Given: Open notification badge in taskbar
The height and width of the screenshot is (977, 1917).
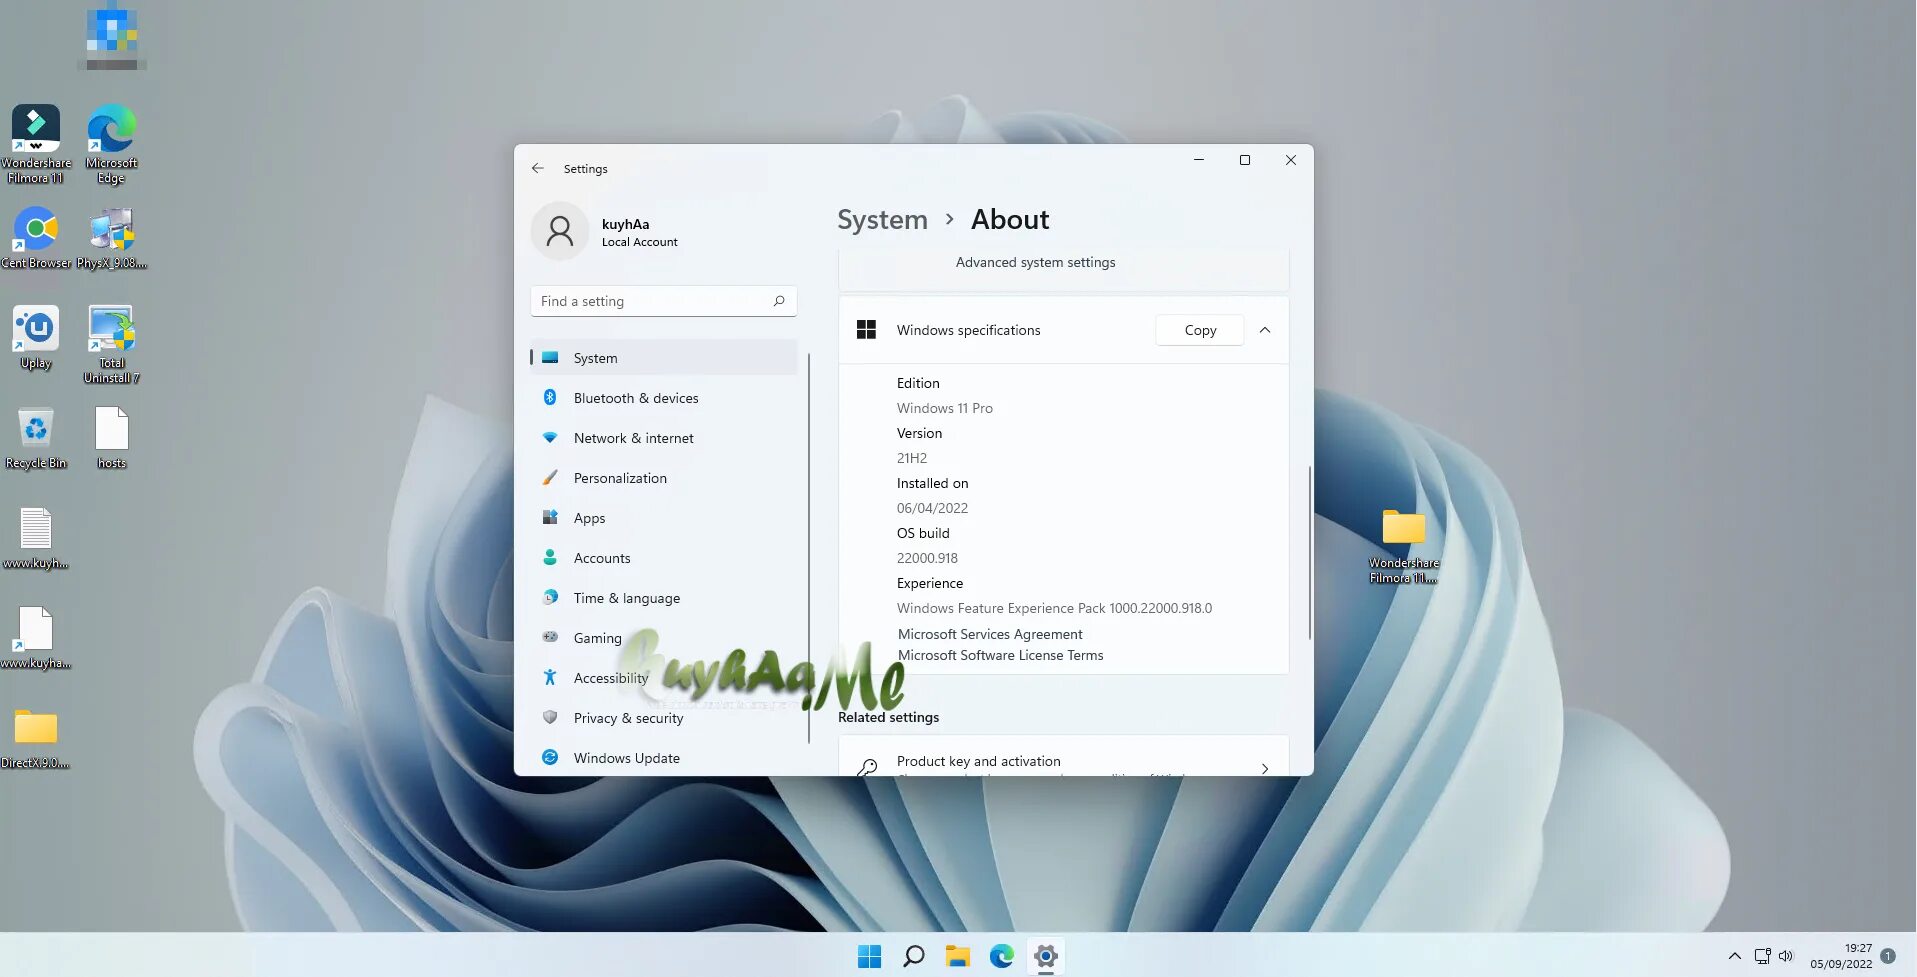Looking at the screenshot, I should (1888, 956).
